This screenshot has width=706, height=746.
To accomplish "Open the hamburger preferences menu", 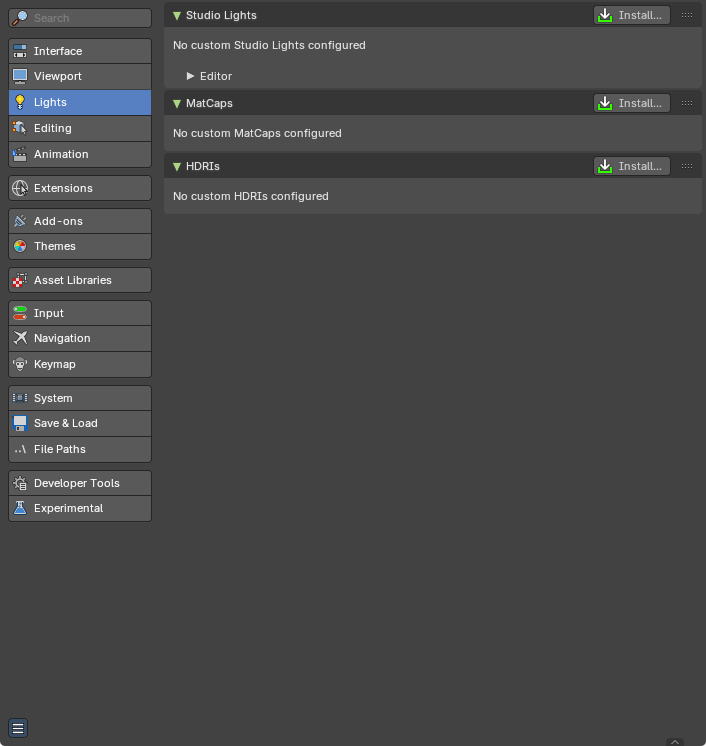I will coord(18,728).
